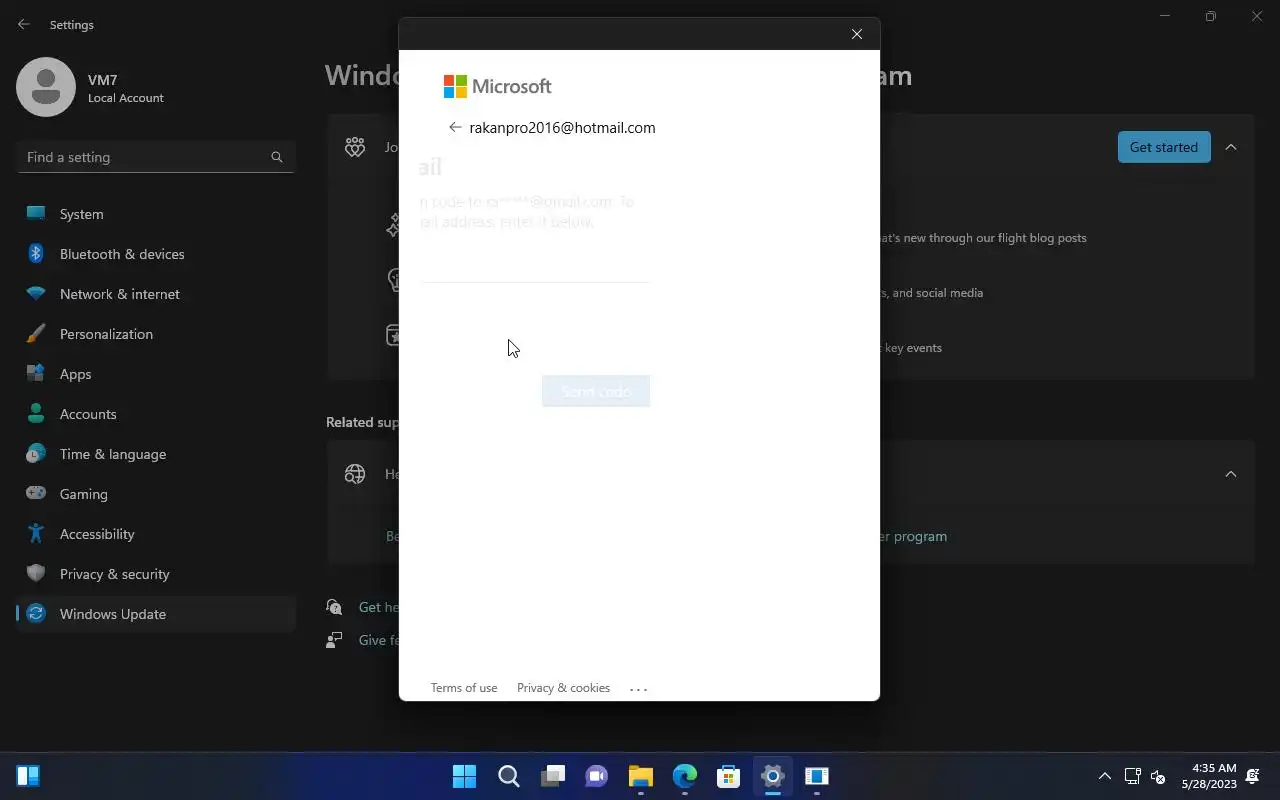Open Gaming settings category

156,494
